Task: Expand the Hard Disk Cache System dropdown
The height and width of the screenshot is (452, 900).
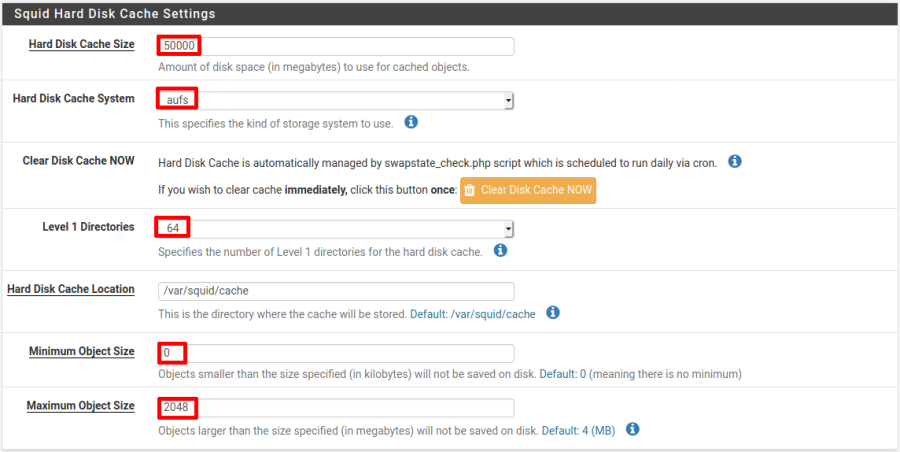Action: pyautogui.click(x=336, y=100)
